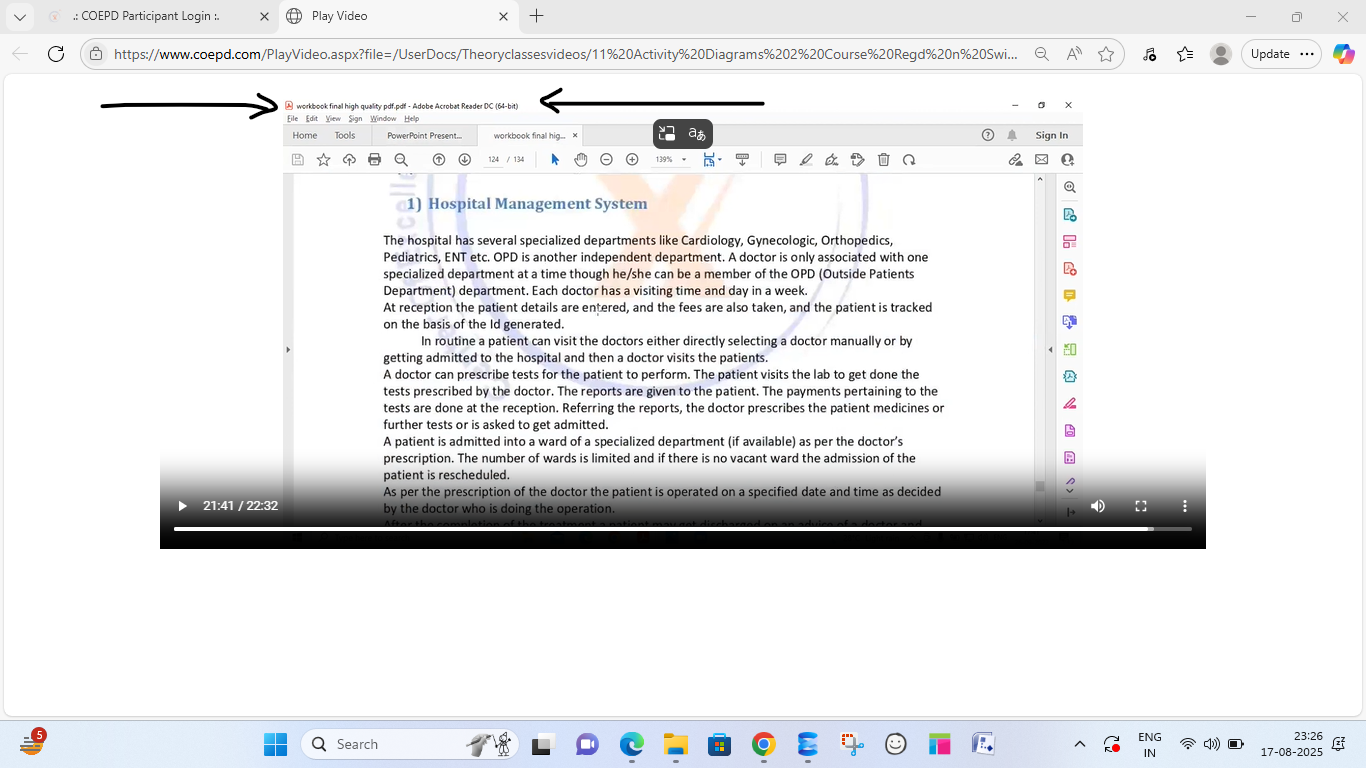Click the zoom out magnifier in address bar
Viewport: 1366px width, 768px height.
1042,54
